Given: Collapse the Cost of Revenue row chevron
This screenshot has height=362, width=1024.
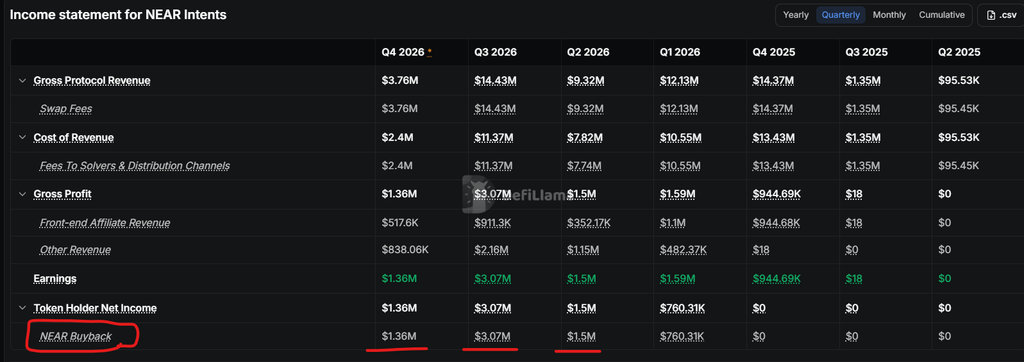Looking at the screenshot, I should coord(22,138).
